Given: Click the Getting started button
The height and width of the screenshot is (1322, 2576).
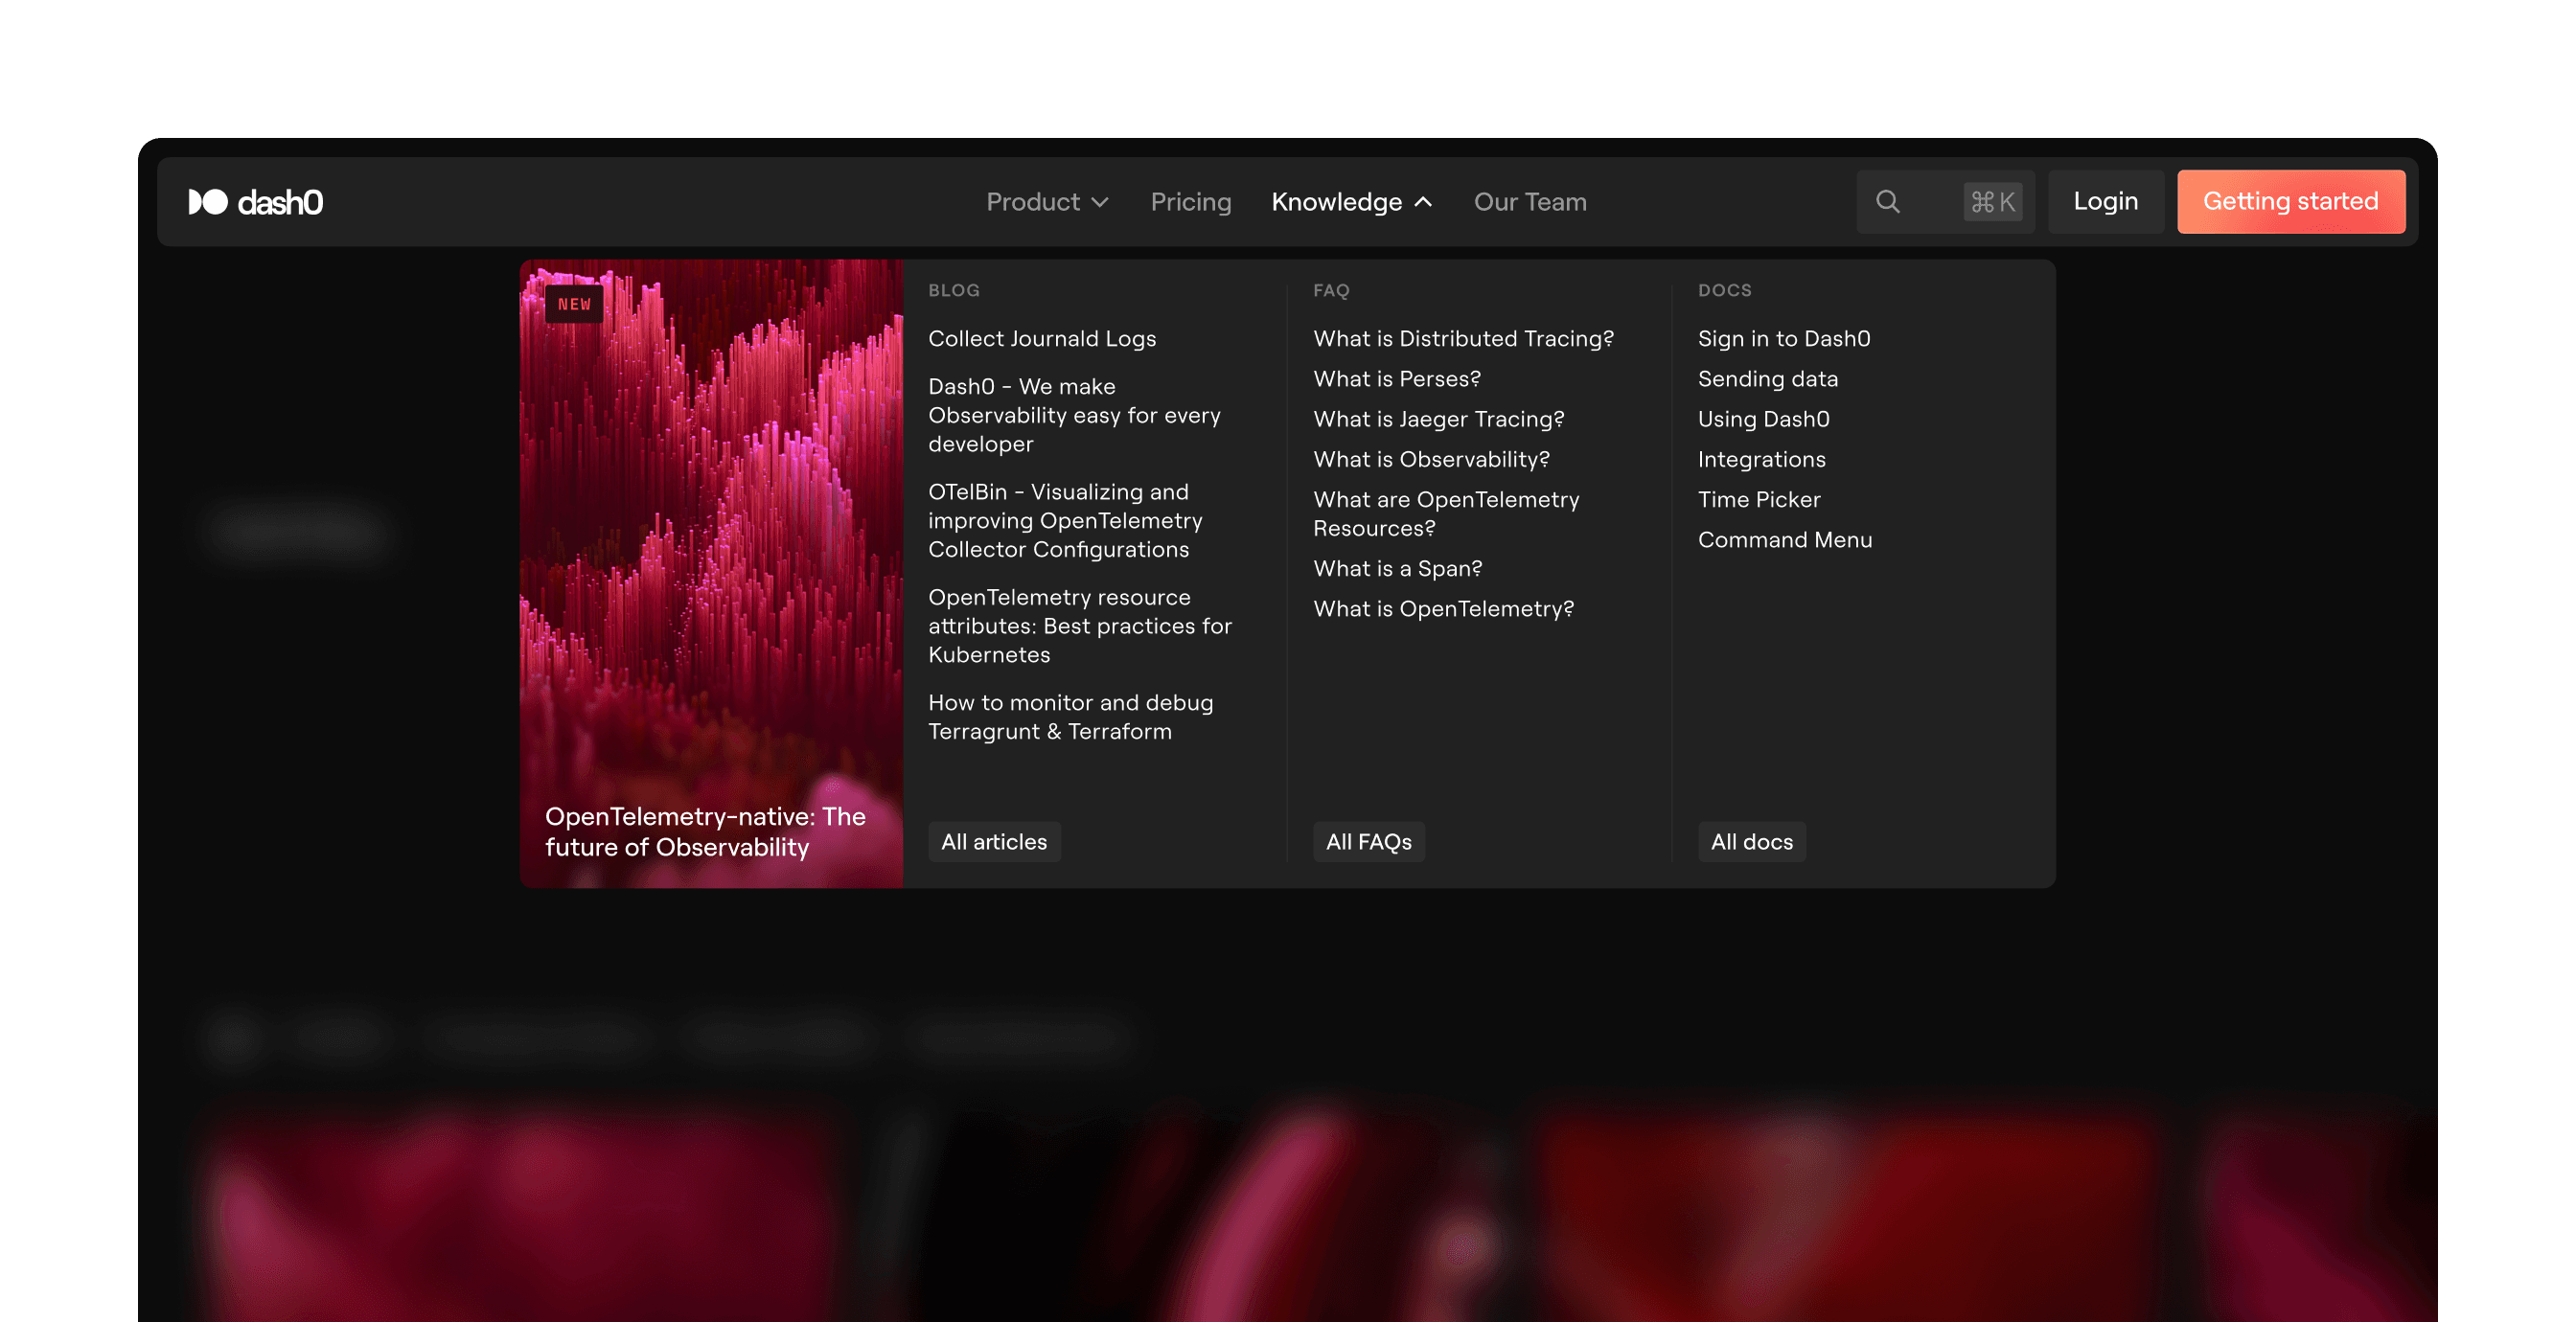Looking at the screenshot, I should pyautogui.click(x=2291, y=201).
